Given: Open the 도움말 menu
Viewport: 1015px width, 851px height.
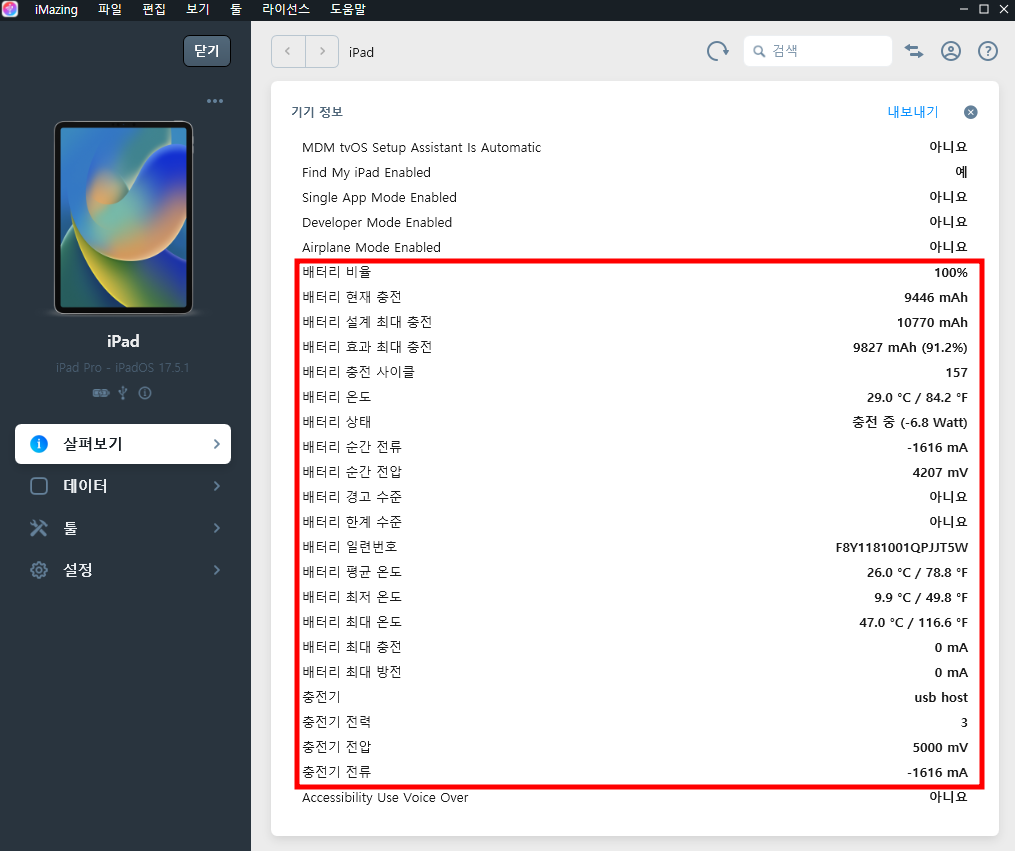Looking at the screenshot, I should tap(348, 9).
